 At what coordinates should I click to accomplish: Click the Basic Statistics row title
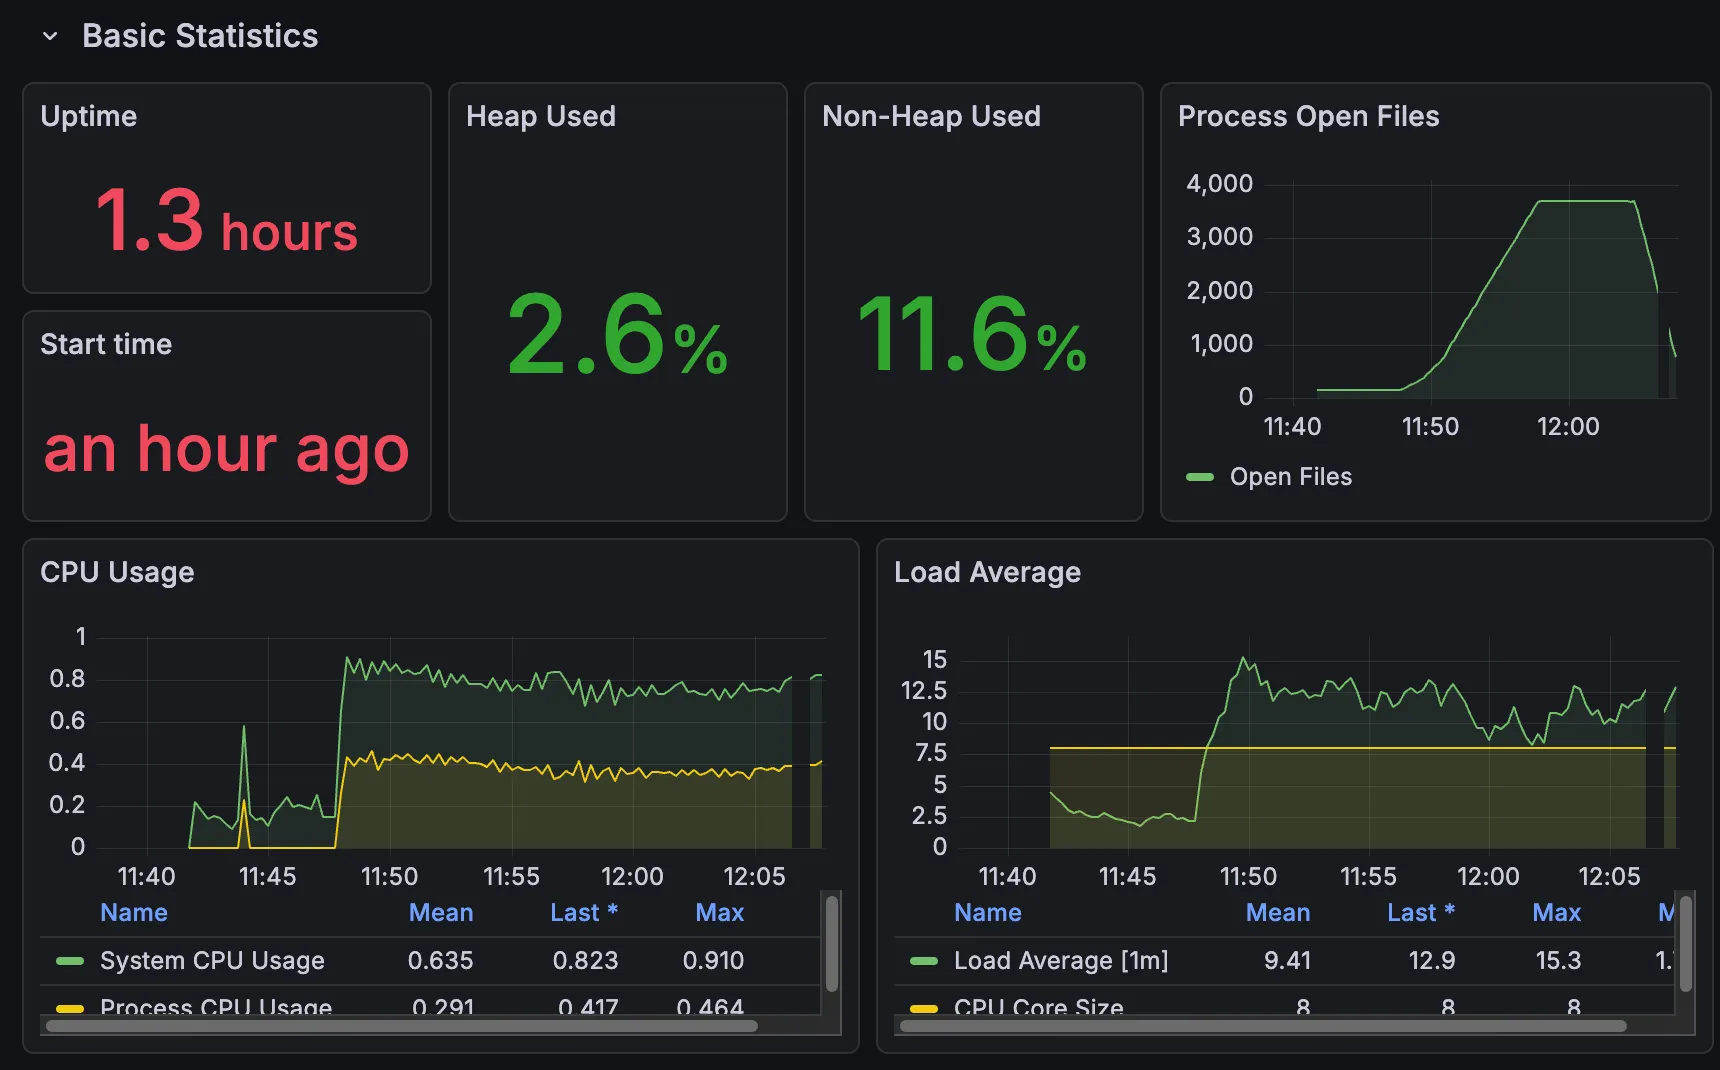pyautogui.click(x=200, y=36)
